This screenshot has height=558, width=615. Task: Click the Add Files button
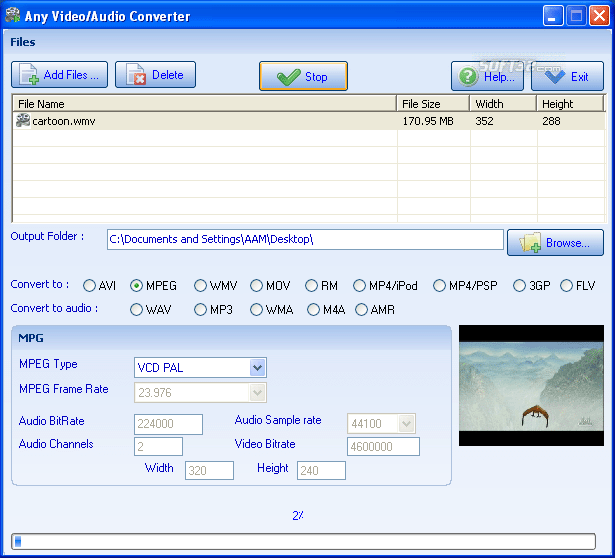(59, 75)
